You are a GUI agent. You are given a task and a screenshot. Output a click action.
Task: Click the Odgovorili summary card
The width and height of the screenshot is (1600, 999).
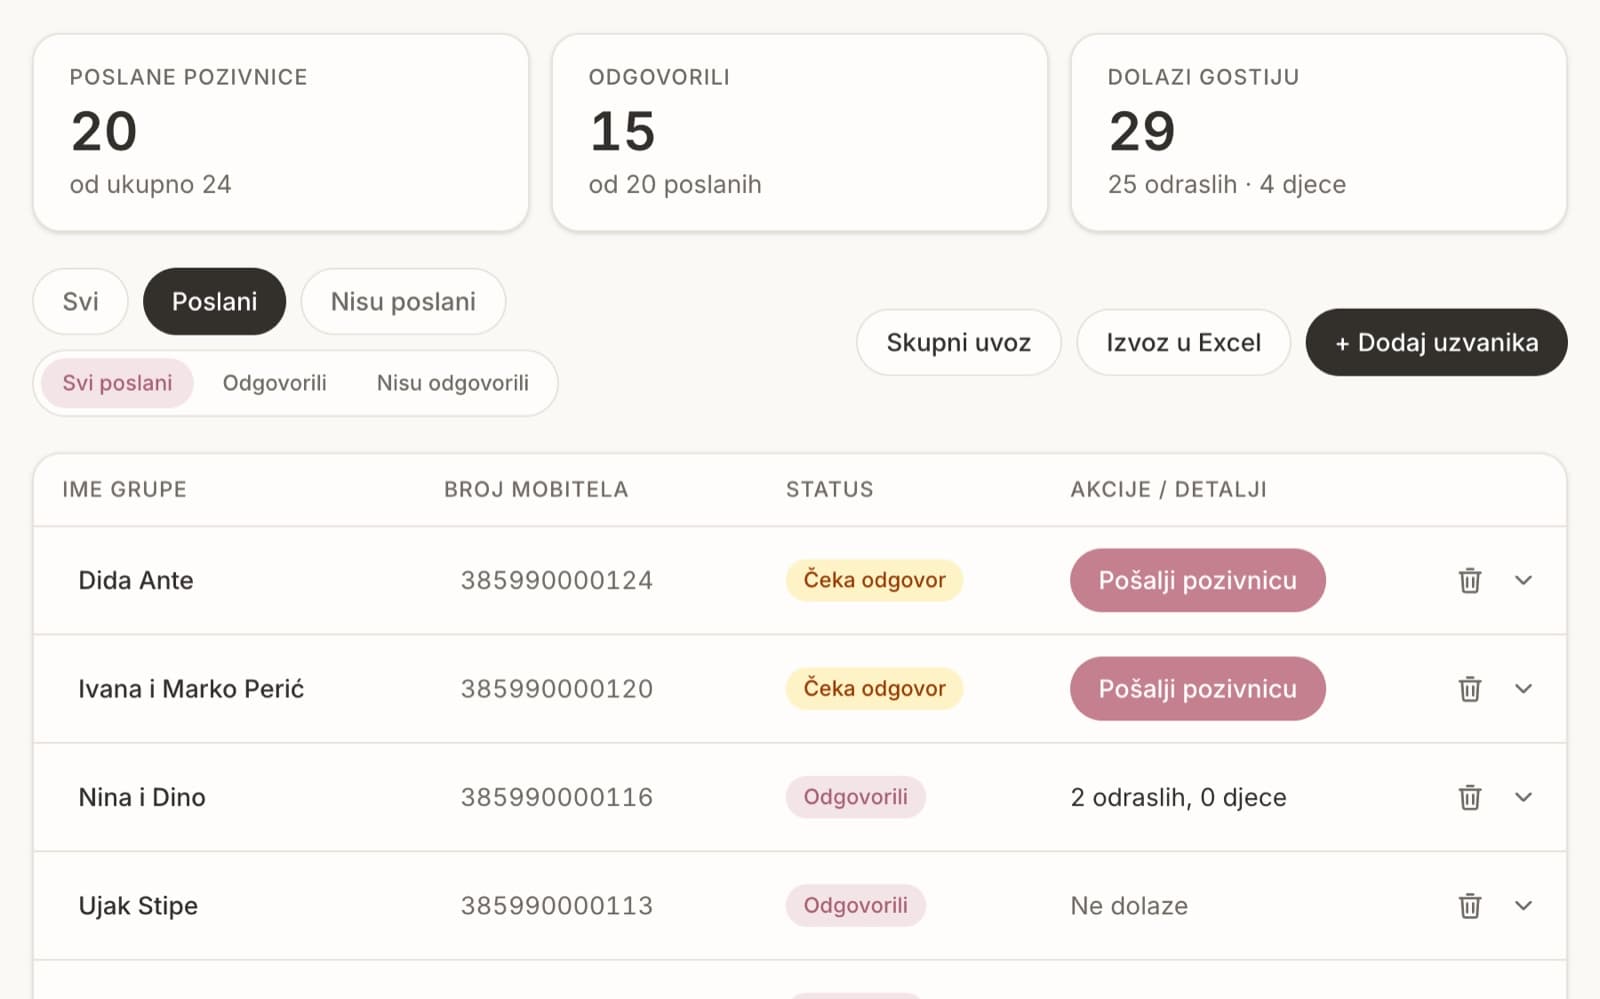pos(800,132)
